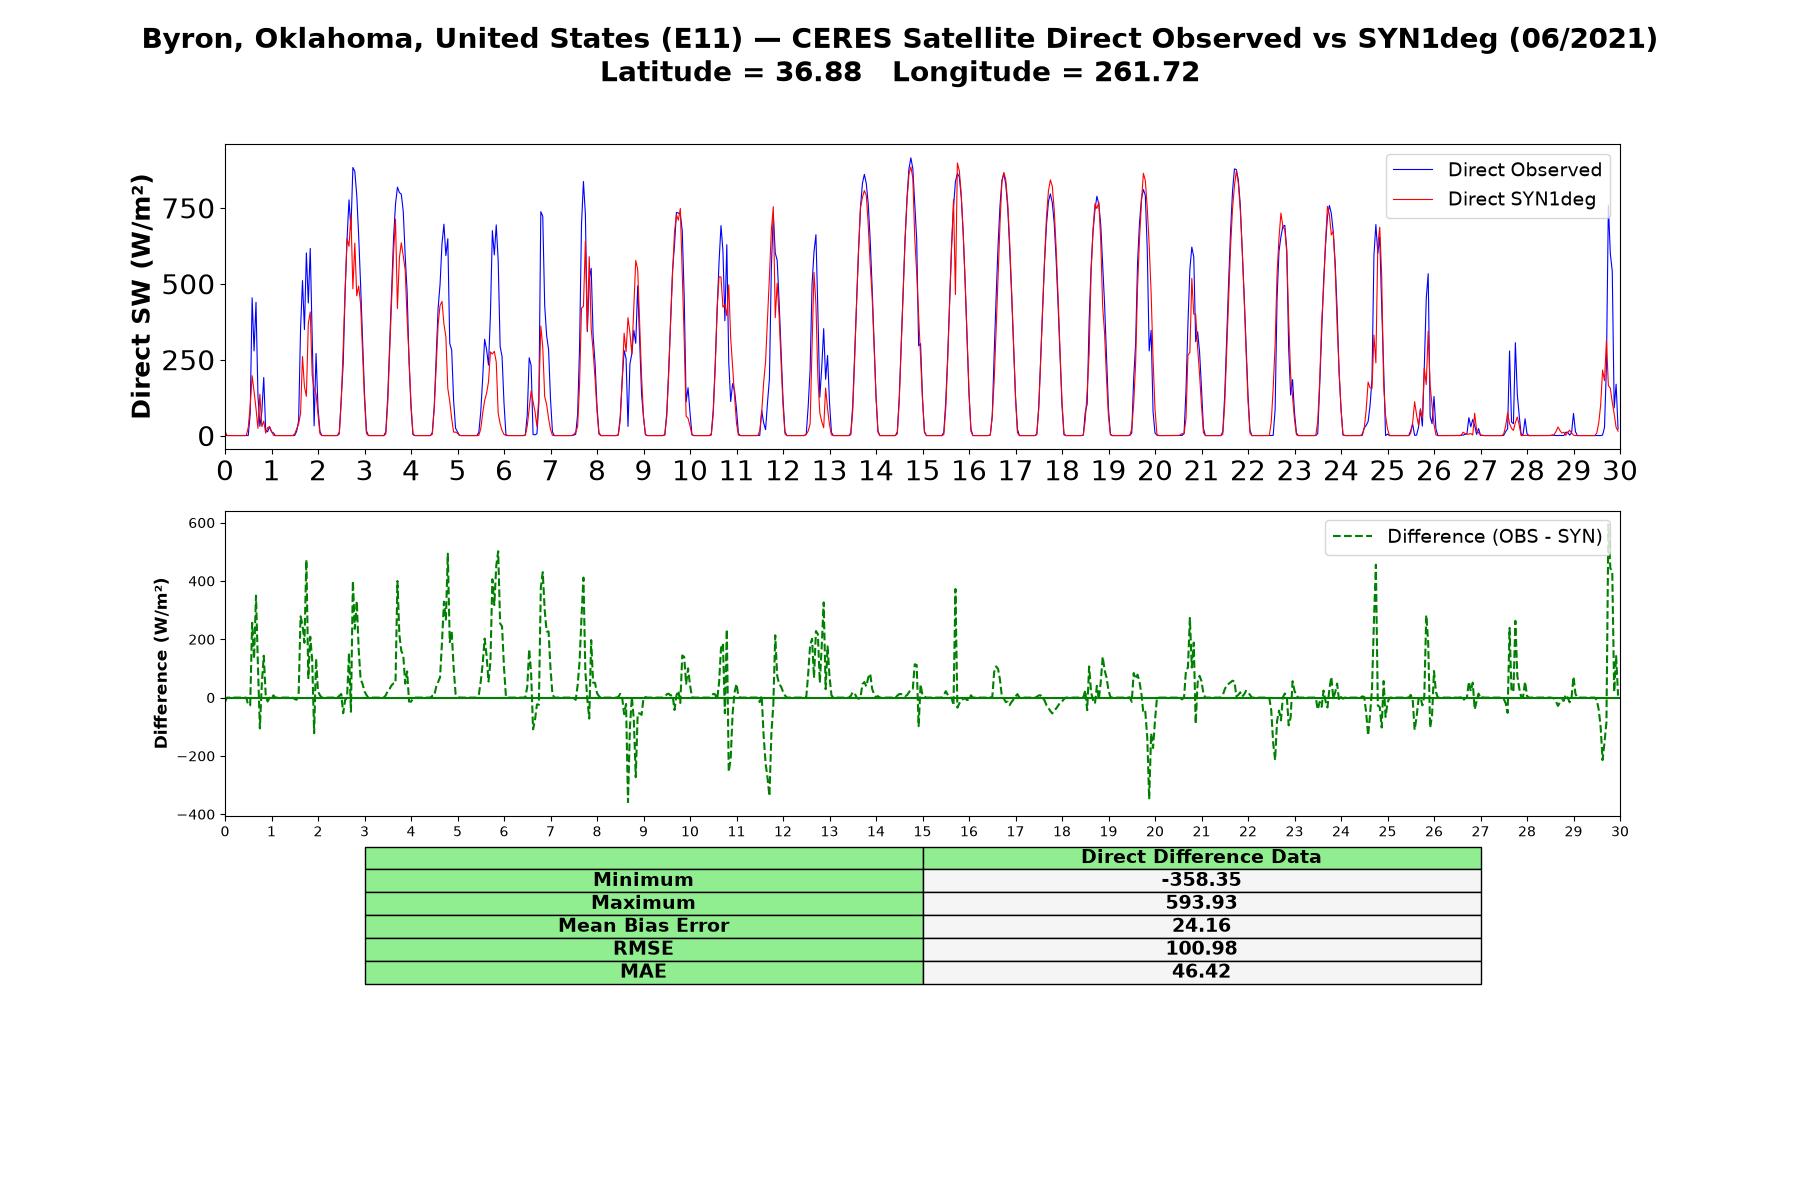The image size is (1800, 1200).
Task: Click the Direct Observed legend entry
Action: click(x=1497, y=170)
